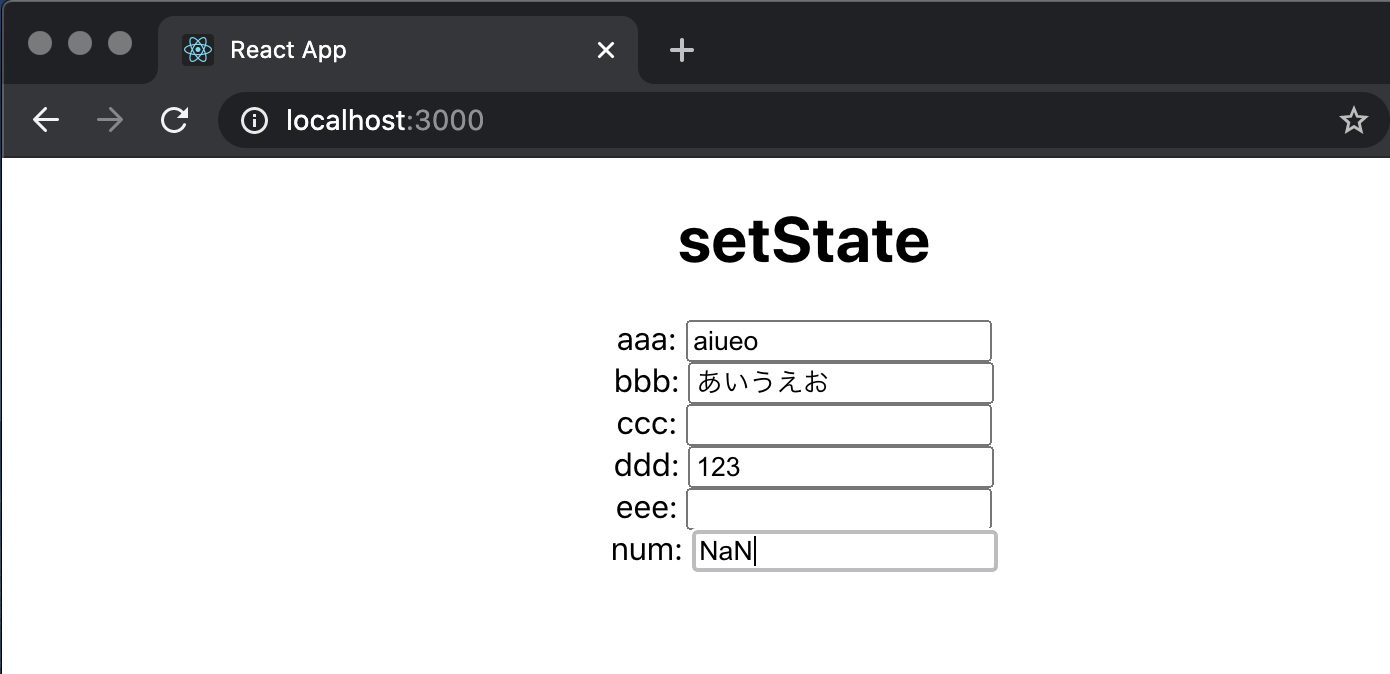Click the page reload icon
The image size is (1390, 674).
point(174,119)
